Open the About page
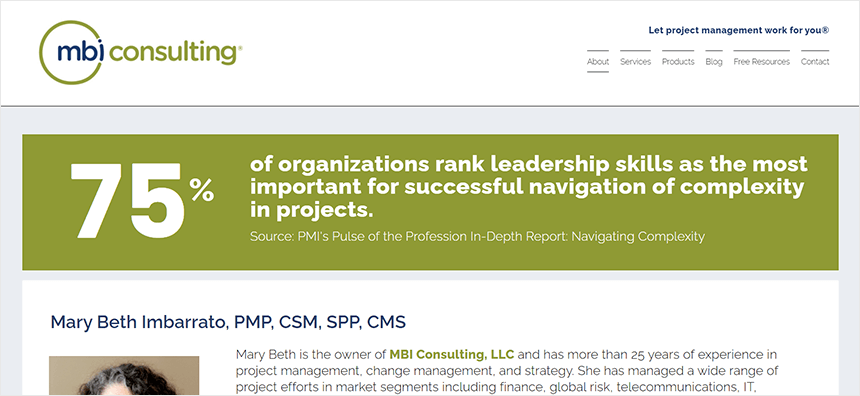 pos(598,61)
